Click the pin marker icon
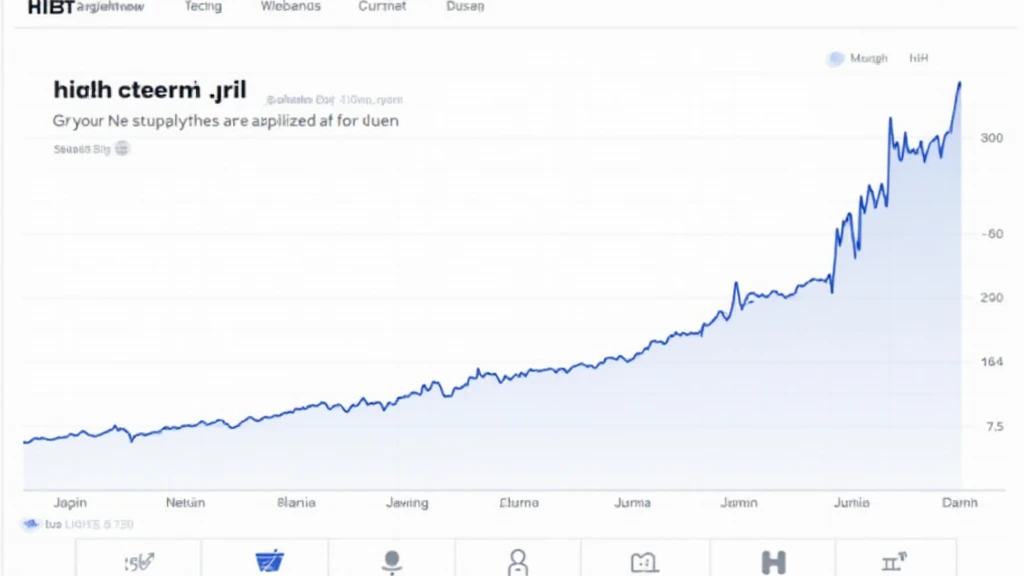Viewport: 1024px width, 576px height. (x=392, y=562)
